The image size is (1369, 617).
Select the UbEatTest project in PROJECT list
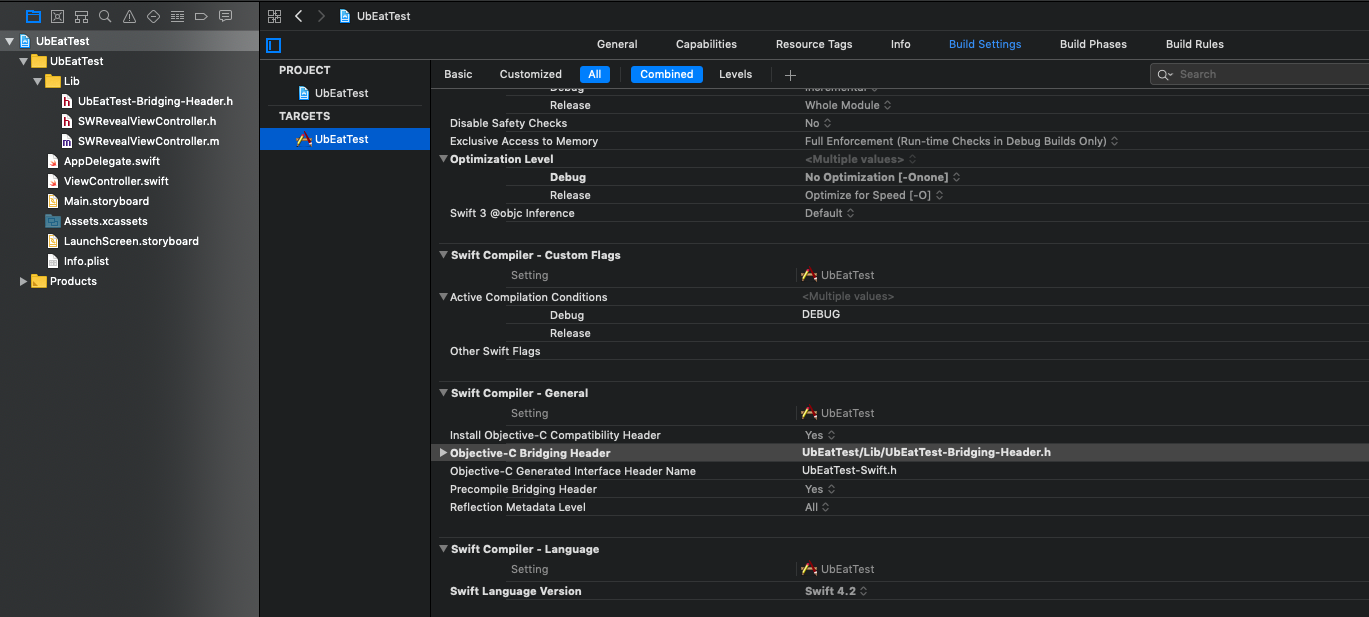click(x=341, y=93)
